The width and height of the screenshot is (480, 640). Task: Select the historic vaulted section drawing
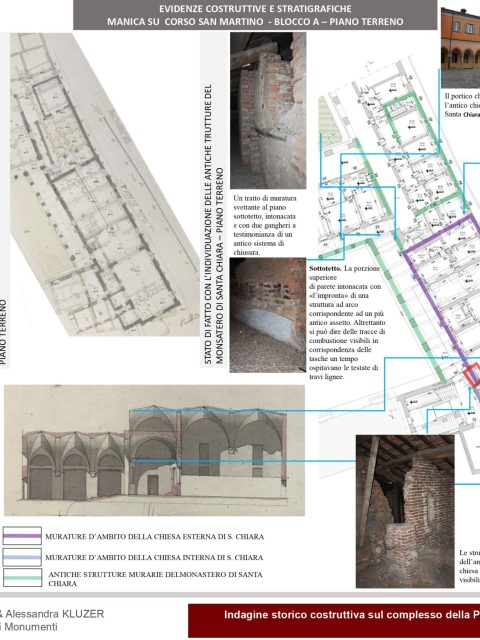[x=154, y=450]
